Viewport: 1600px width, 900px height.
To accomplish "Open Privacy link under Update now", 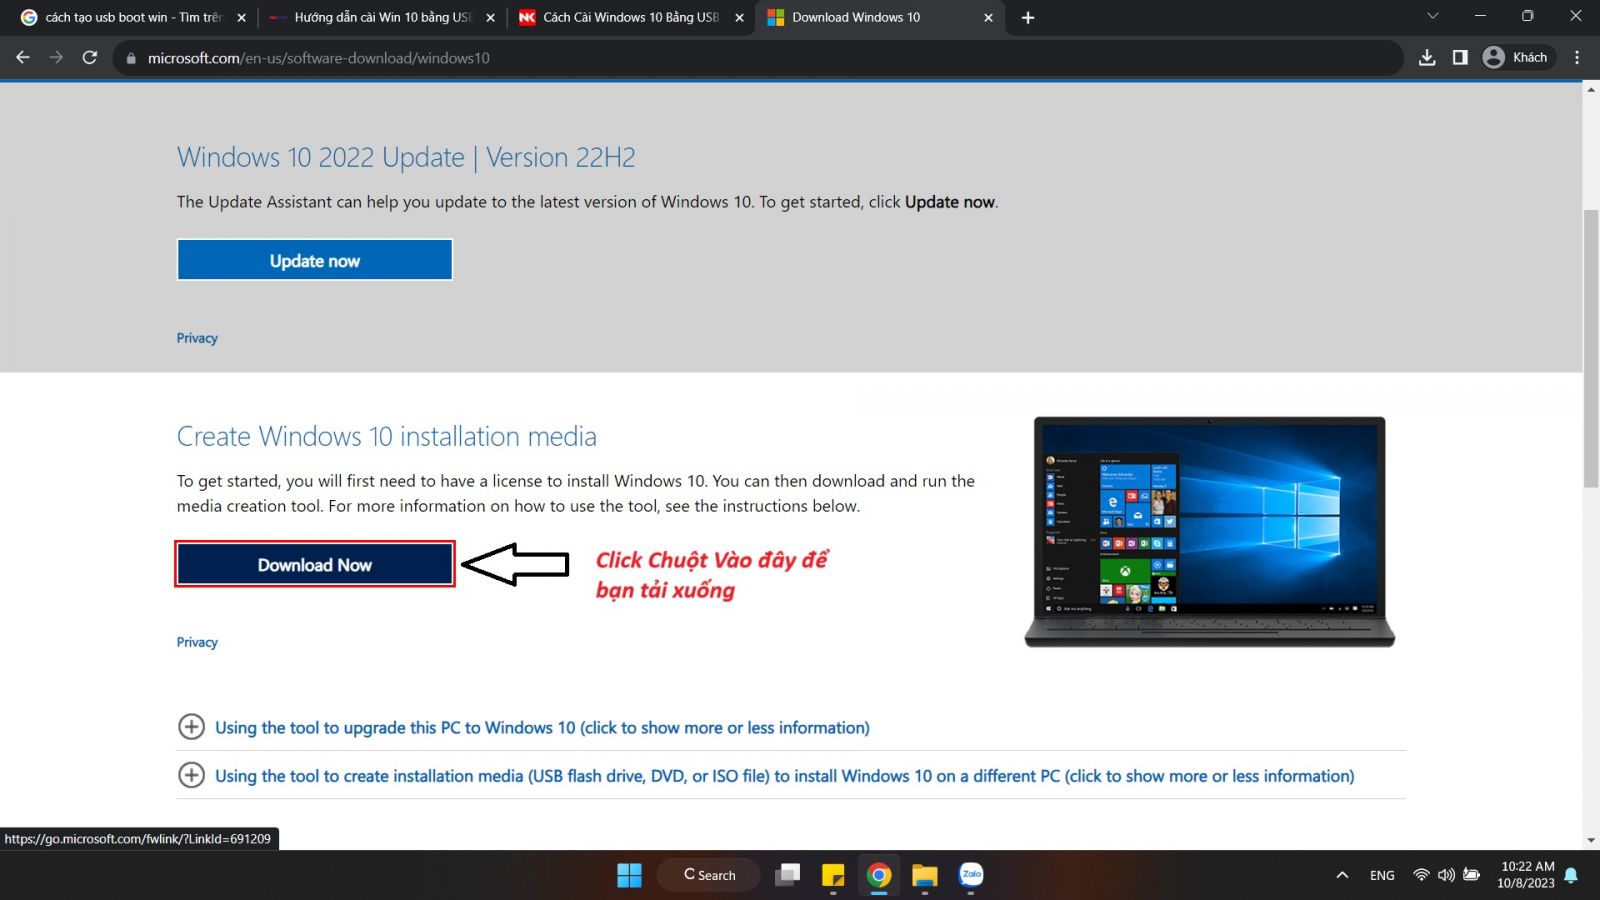I will [x=197, y=338].
